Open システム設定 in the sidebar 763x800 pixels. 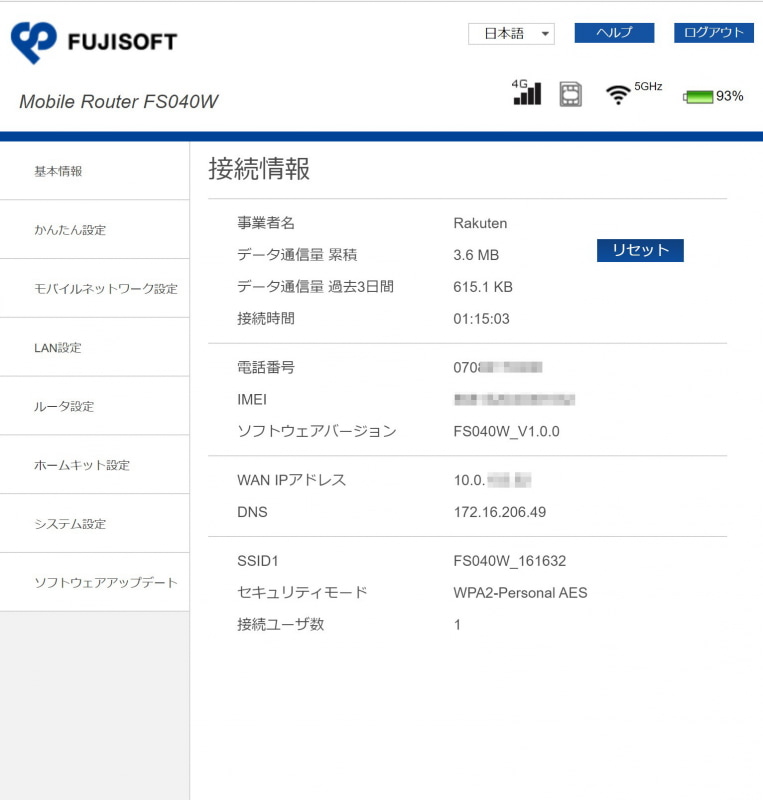click(x=94, y=523)
